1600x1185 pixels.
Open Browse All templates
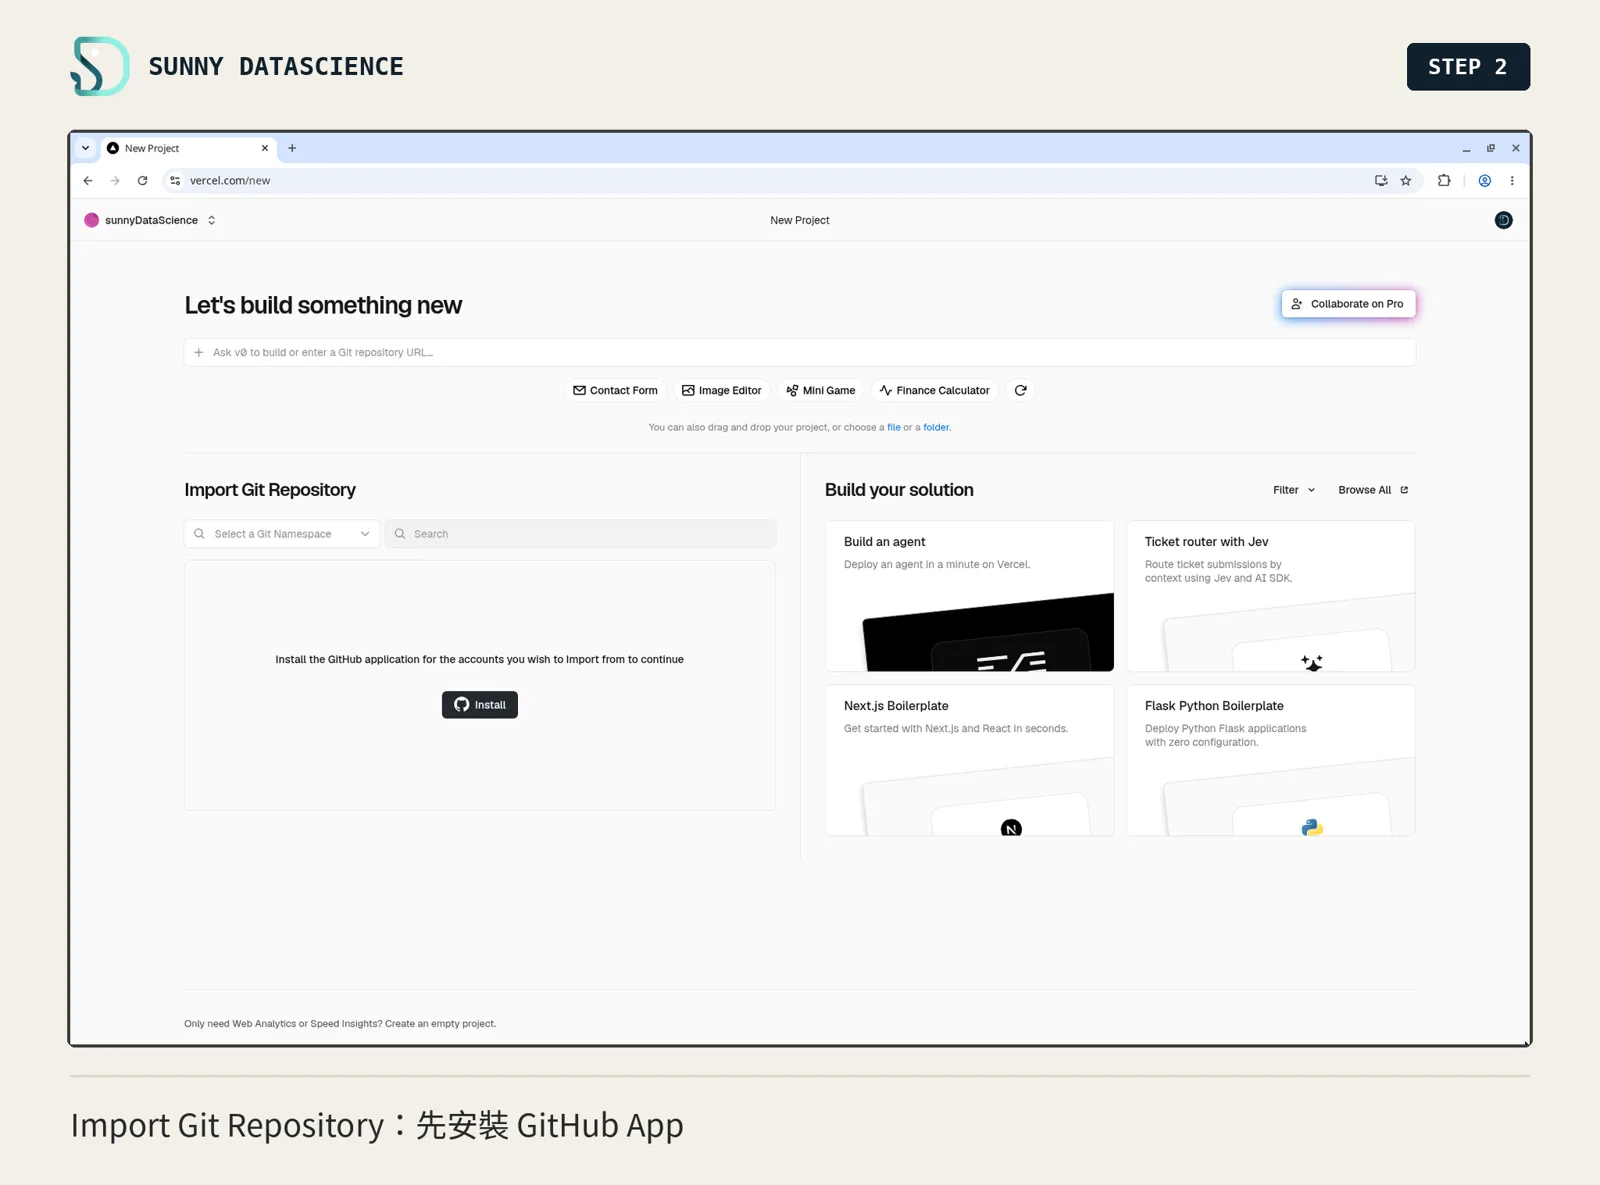[1373, 490]
